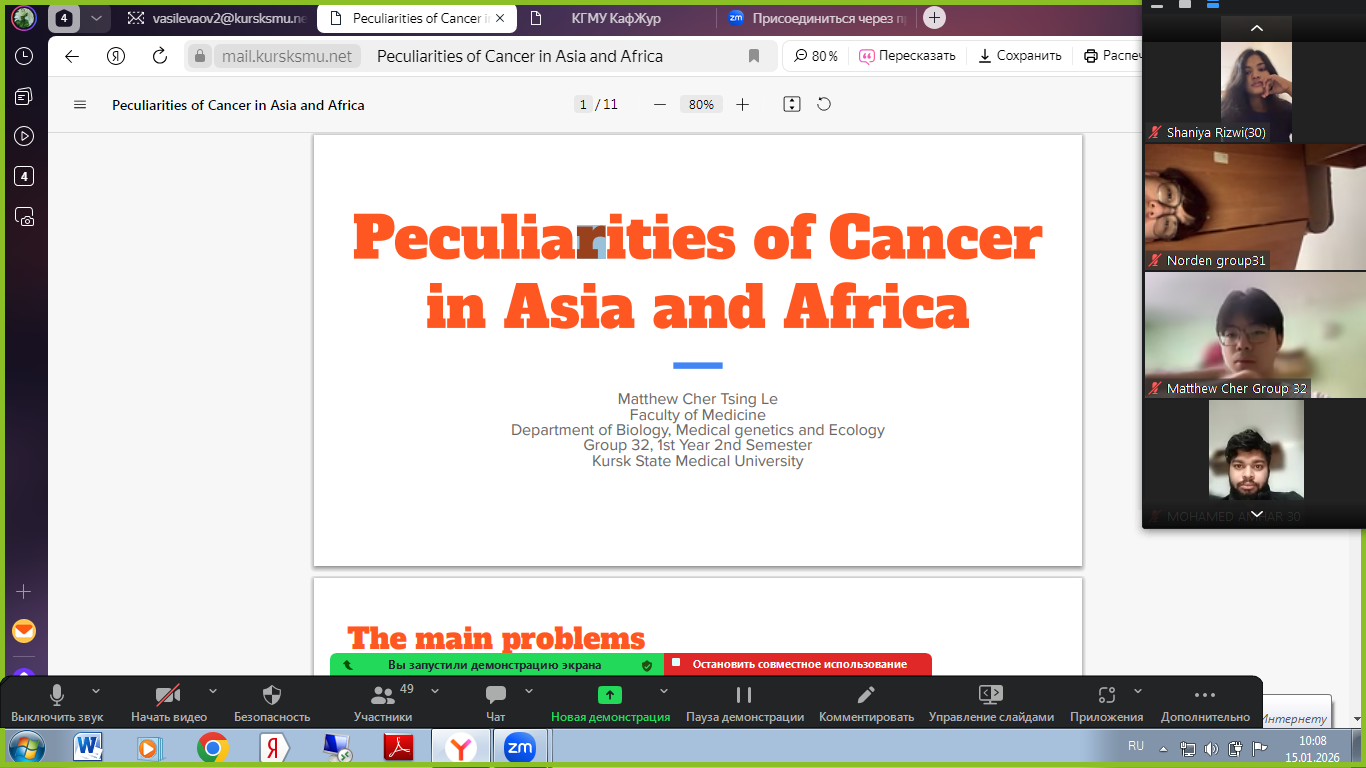Start camera with Начать видео
This screenshot has width=1366, height=768.
coord(168,695)
